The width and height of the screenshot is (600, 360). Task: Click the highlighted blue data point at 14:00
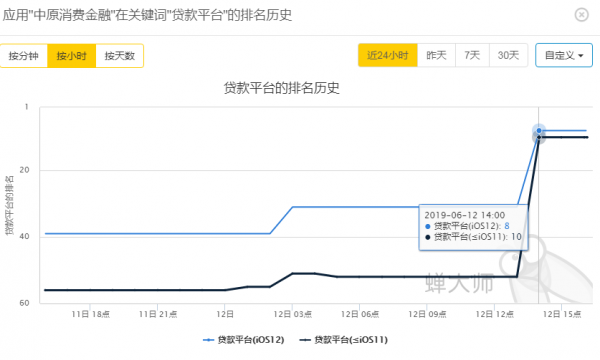click(539, 130)
